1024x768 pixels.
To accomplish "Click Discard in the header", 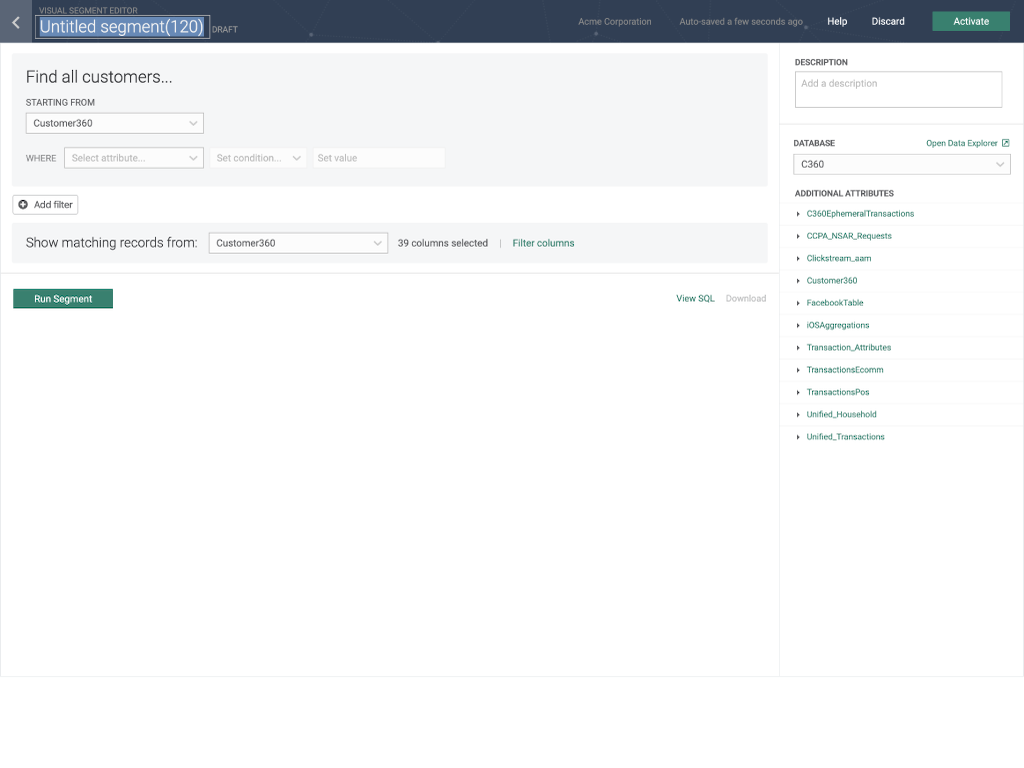I will click(888, 21).
